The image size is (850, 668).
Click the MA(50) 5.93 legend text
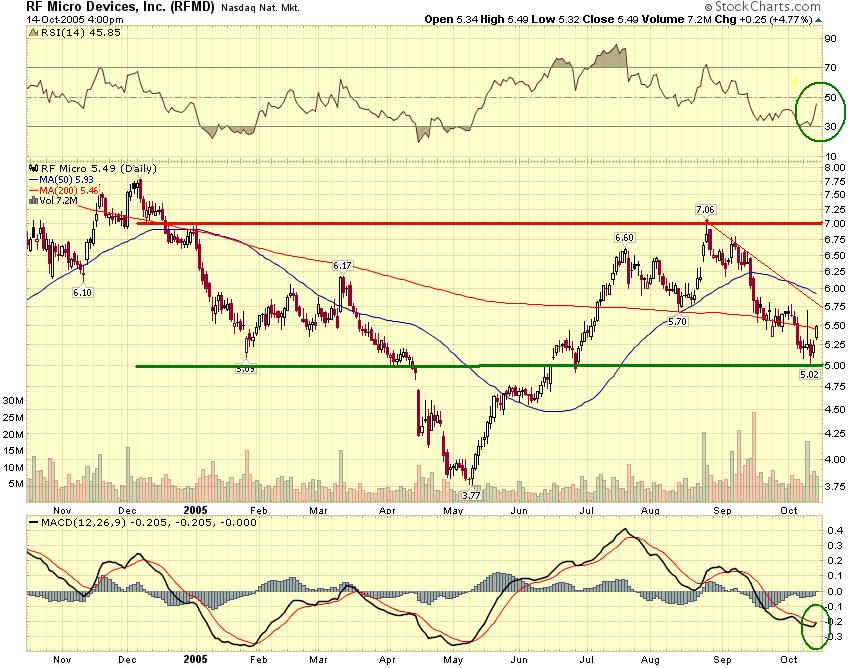(66, 179)
